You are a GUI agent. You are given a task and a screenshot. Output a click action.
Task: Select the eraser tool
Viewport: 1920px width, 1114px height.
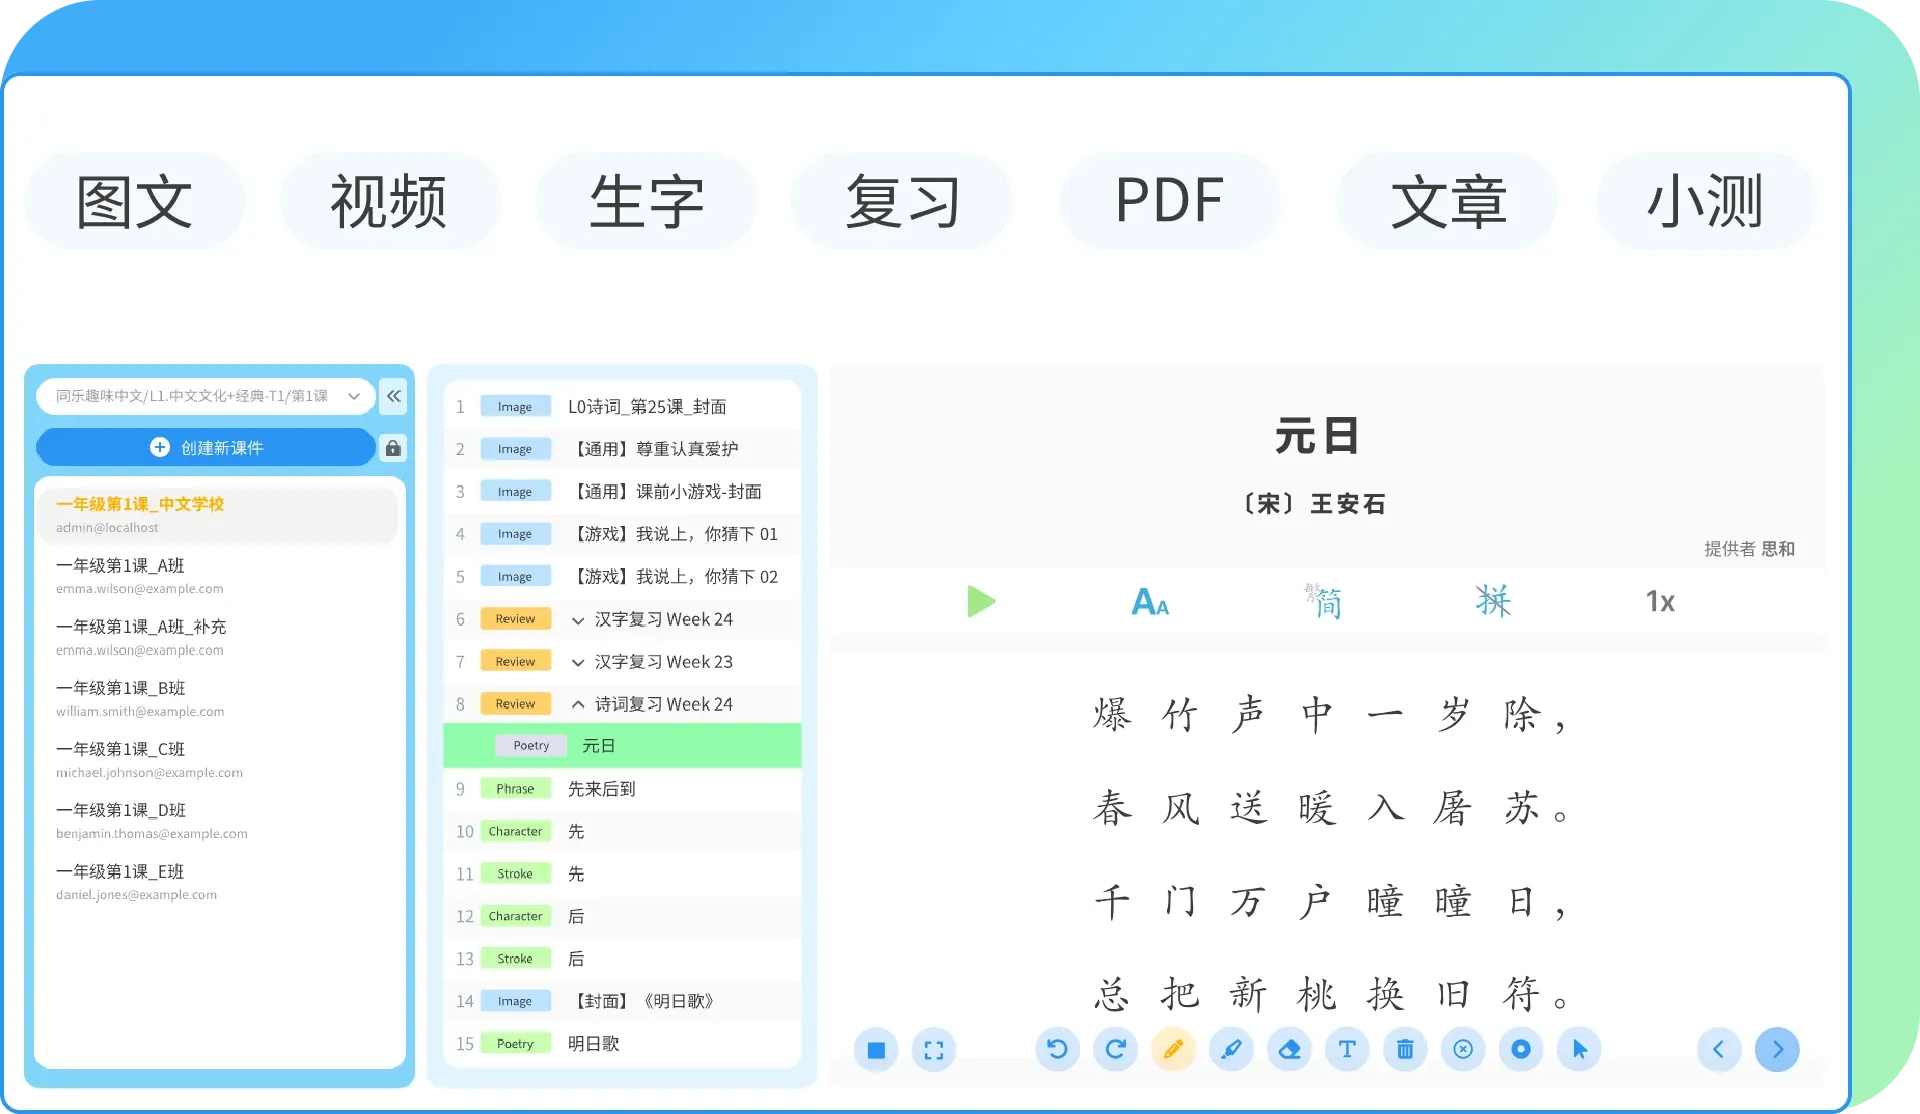point(1289,1049)
